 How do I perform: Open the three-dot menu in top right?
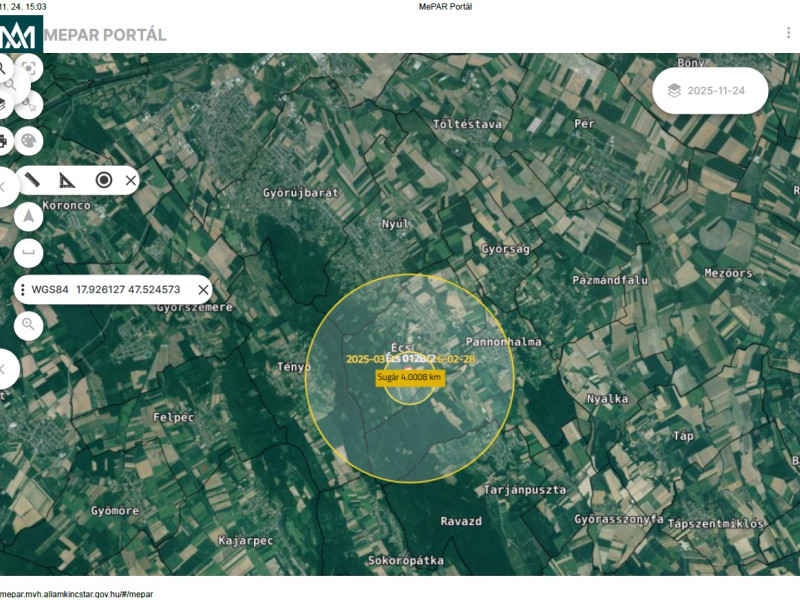coord(788,33)
